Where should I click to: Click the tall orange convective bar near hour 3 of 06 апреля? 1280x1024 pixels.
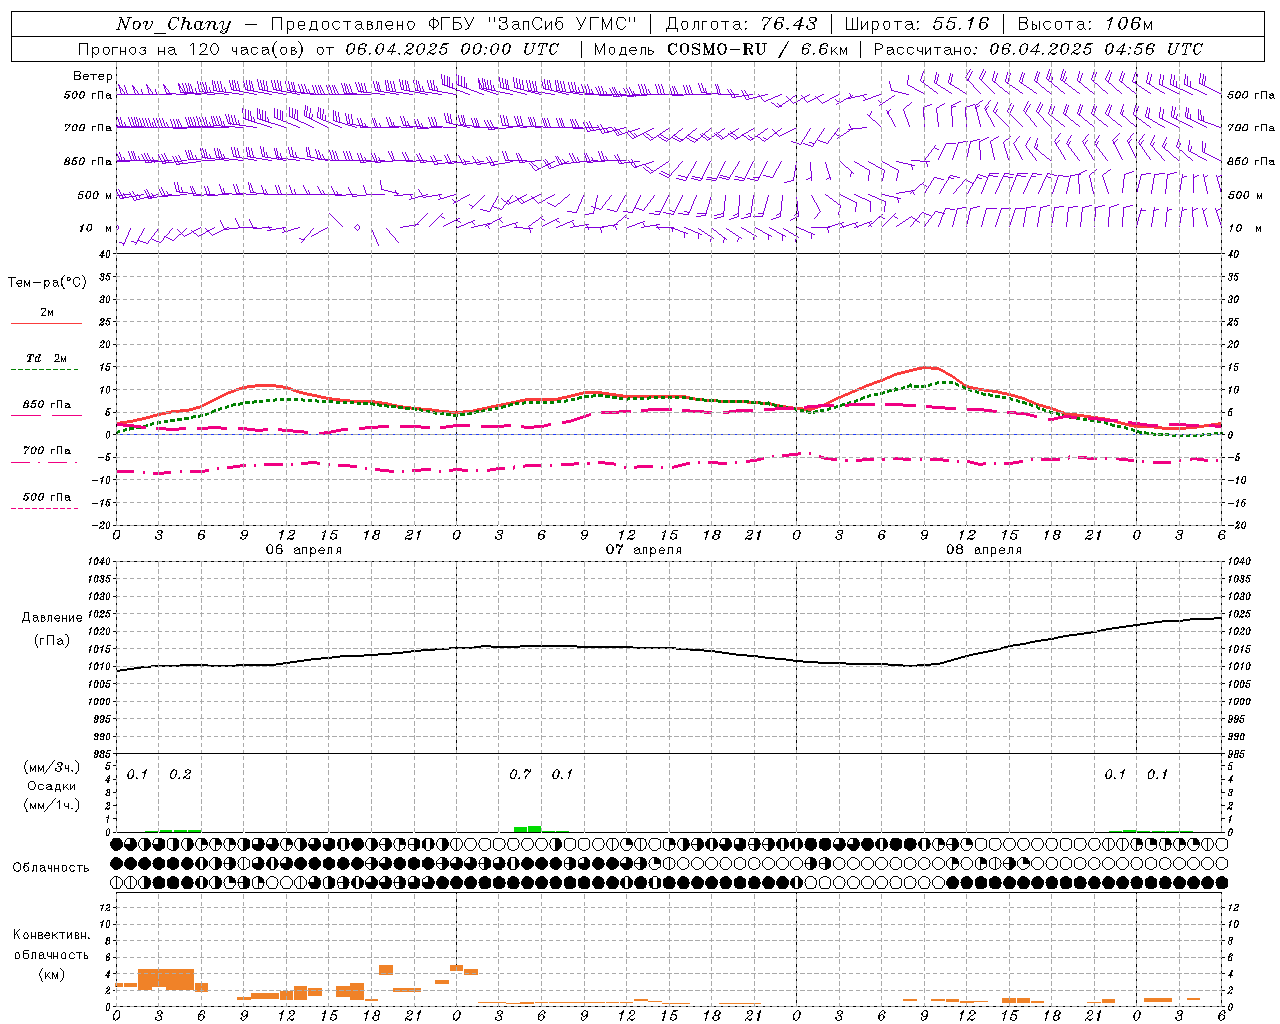[x=166, y=979]
